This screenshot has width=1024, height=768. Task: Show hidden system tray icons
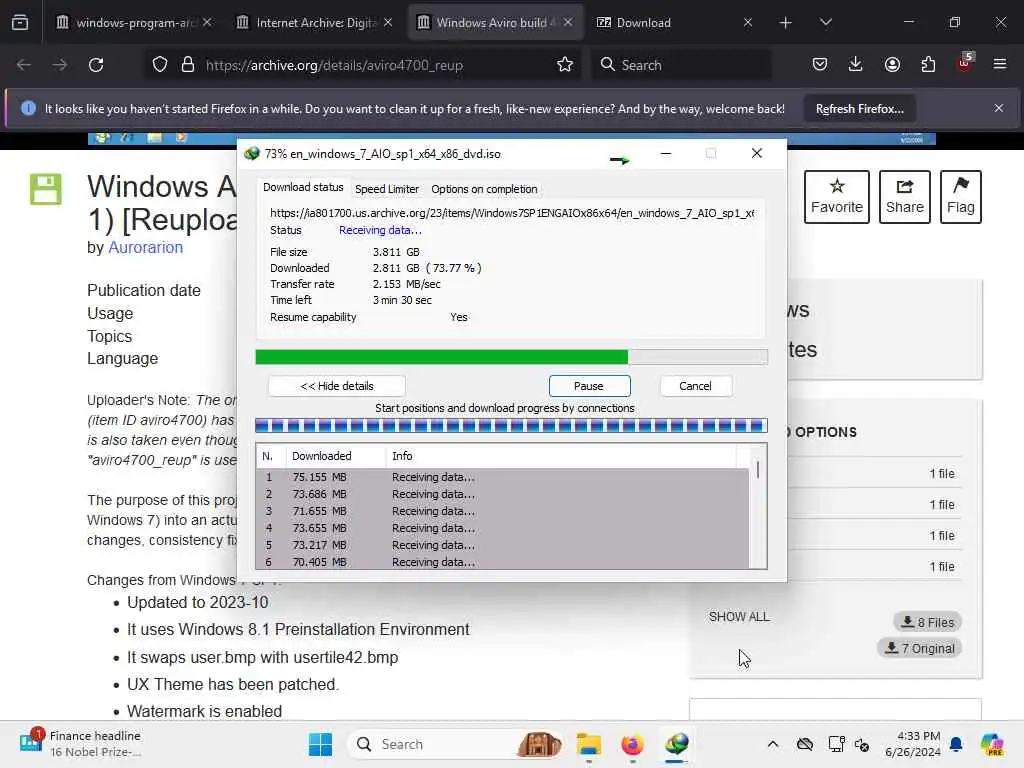[773, 744]
